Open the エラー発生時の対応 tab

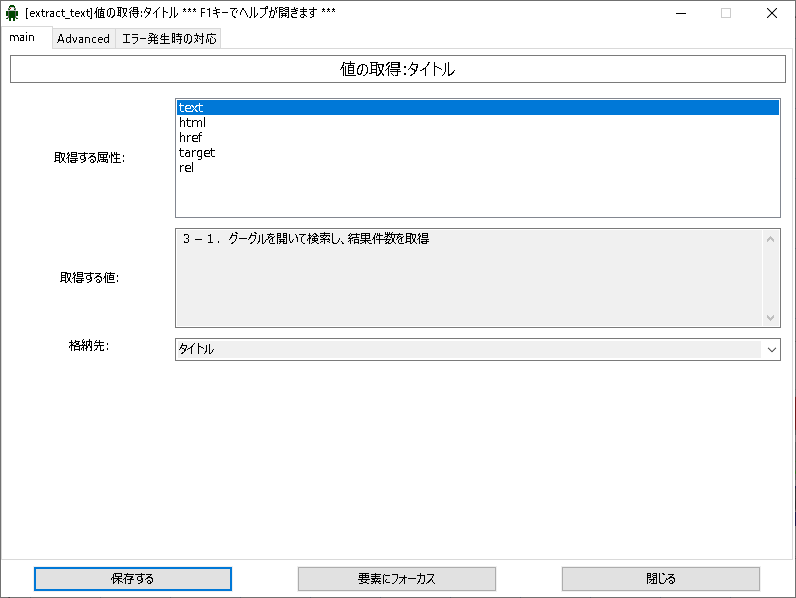point(169,39)
